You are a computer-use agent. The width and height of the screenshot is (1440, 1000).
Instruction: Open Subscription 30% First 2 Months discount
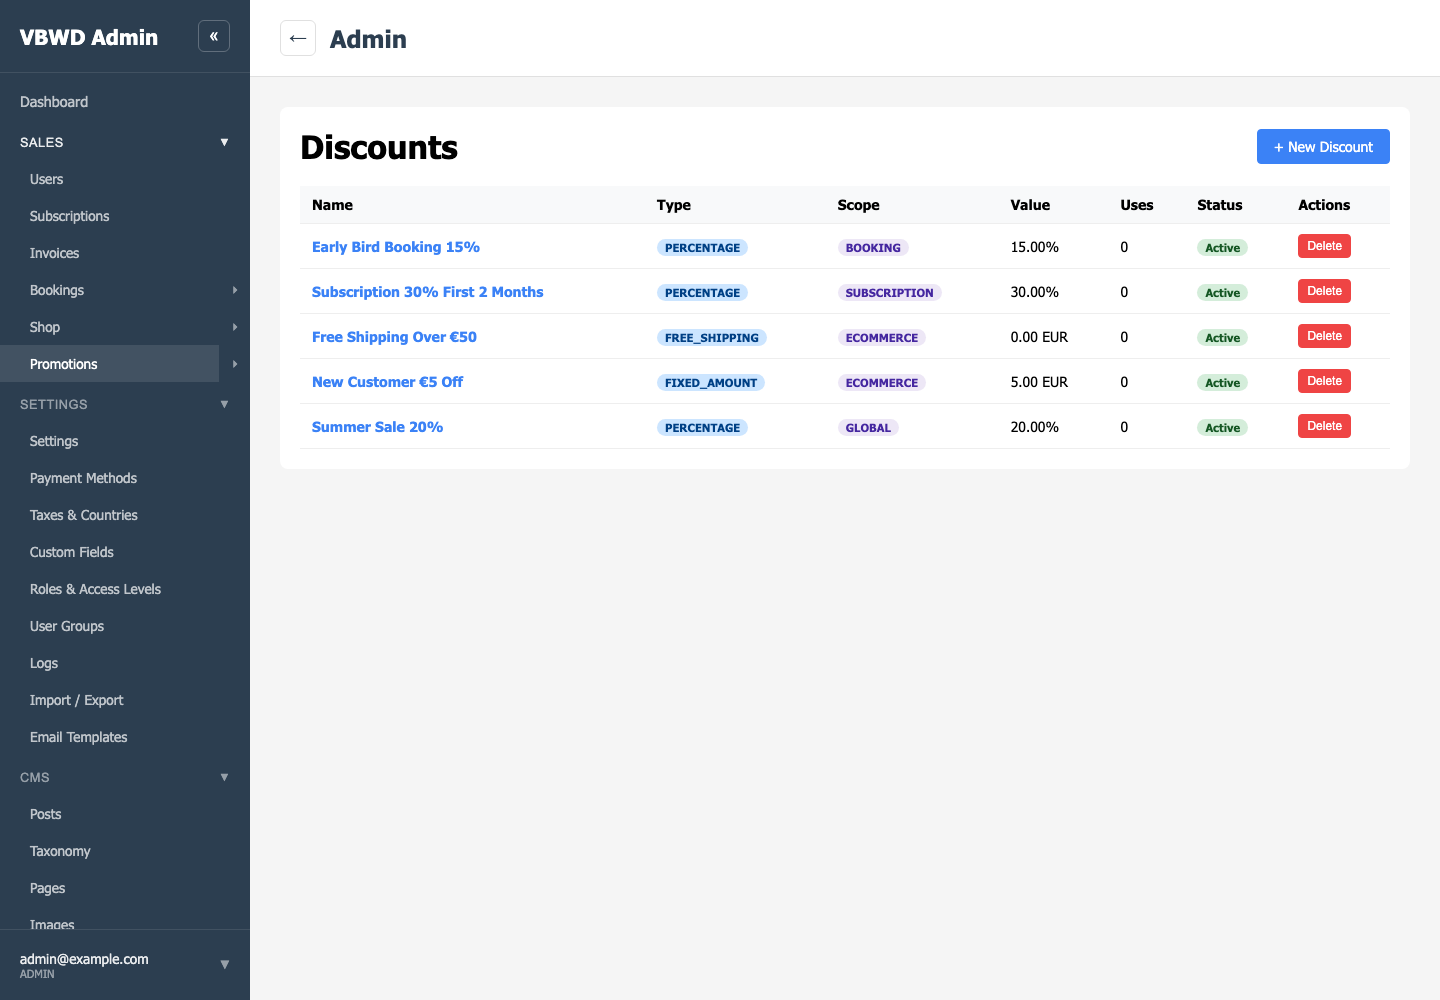click(x=428, y=292)
